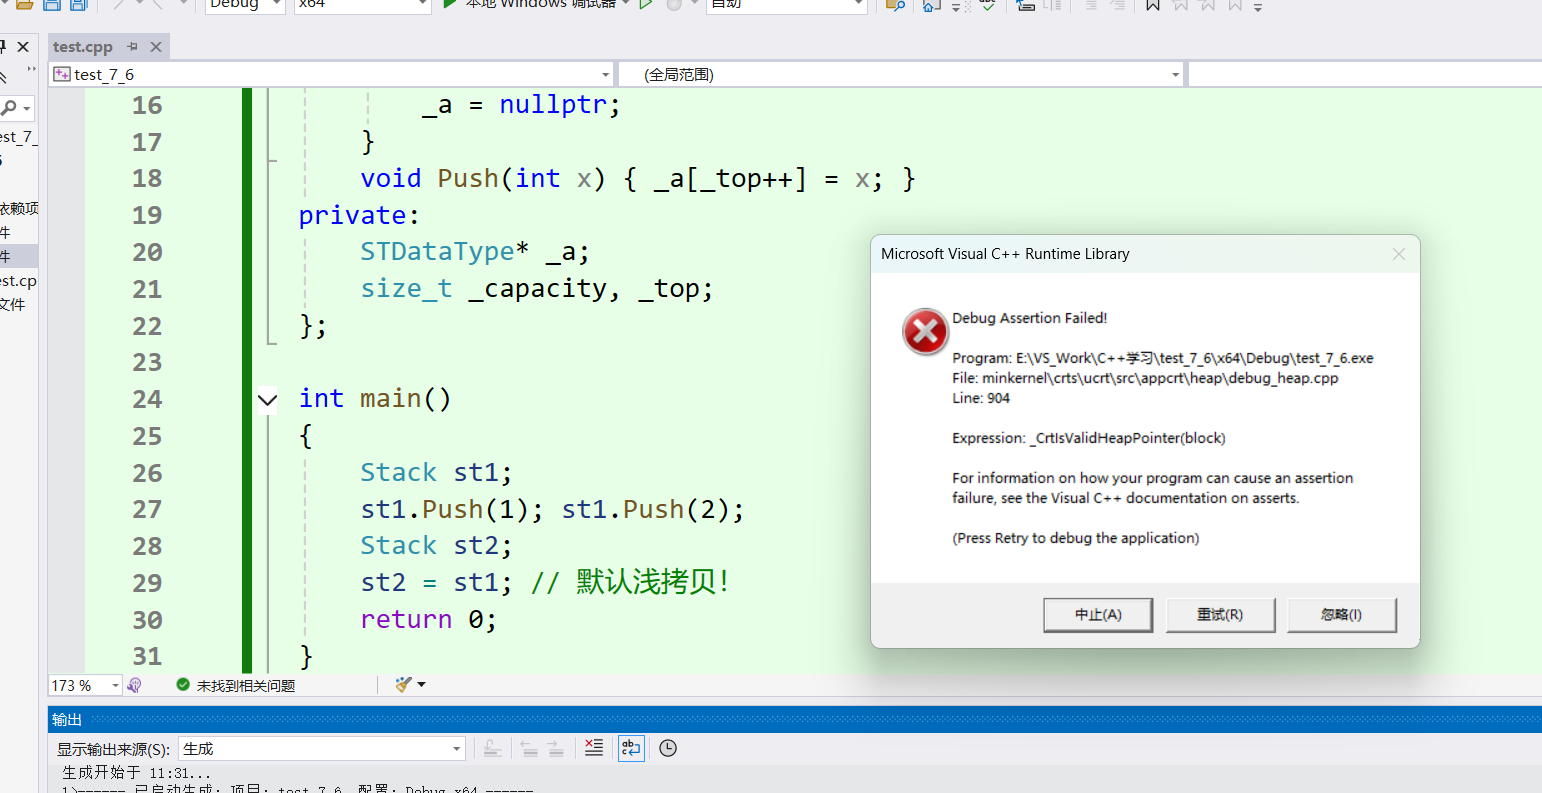
Task: Click the IntelliCode suggestions icon
Action: (135, 685)
